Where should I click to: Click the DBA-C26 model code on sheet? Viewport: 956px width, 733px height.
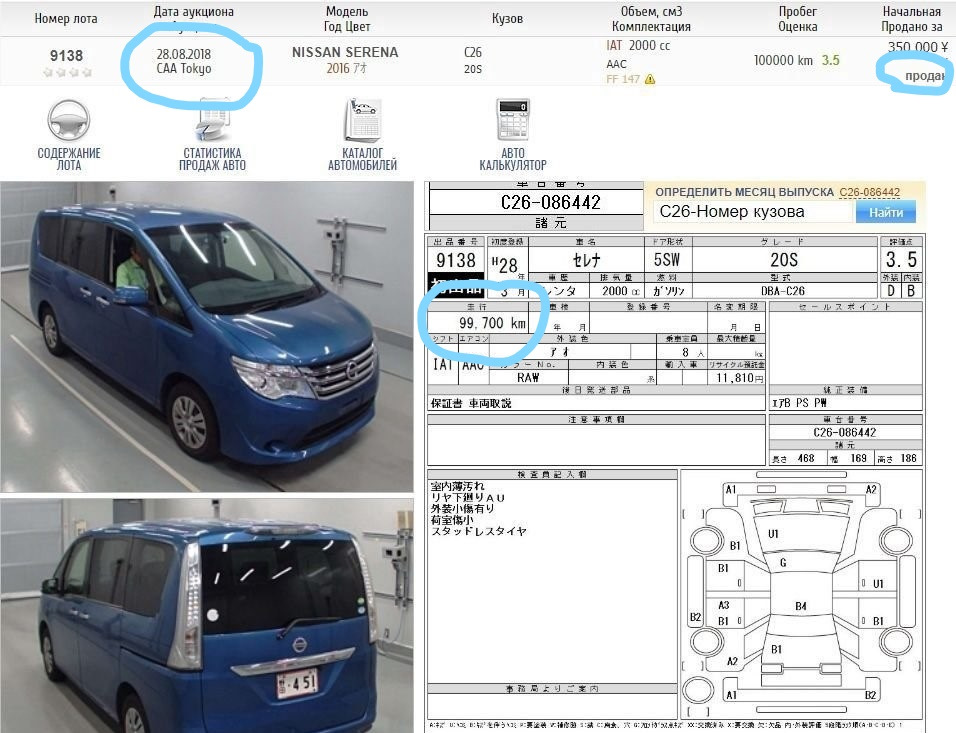[x=783, y=291]
